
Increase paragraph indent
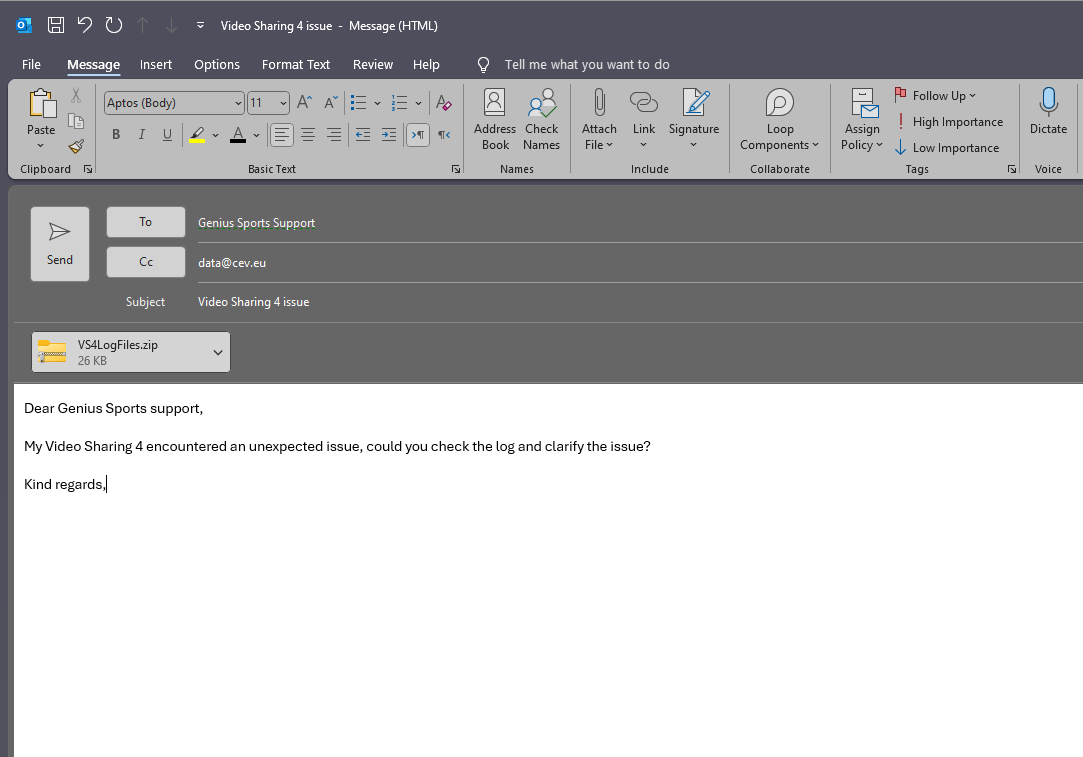coord(389,135)
